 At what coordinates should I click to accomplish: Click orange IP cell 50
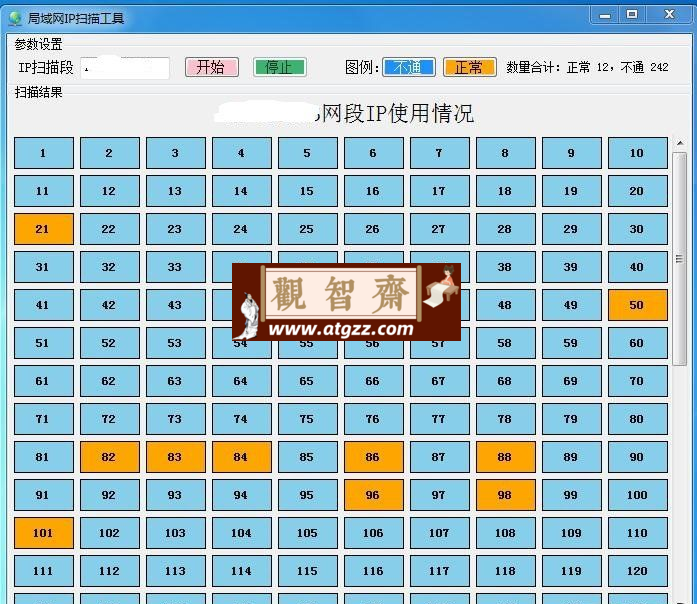(638, 305)
